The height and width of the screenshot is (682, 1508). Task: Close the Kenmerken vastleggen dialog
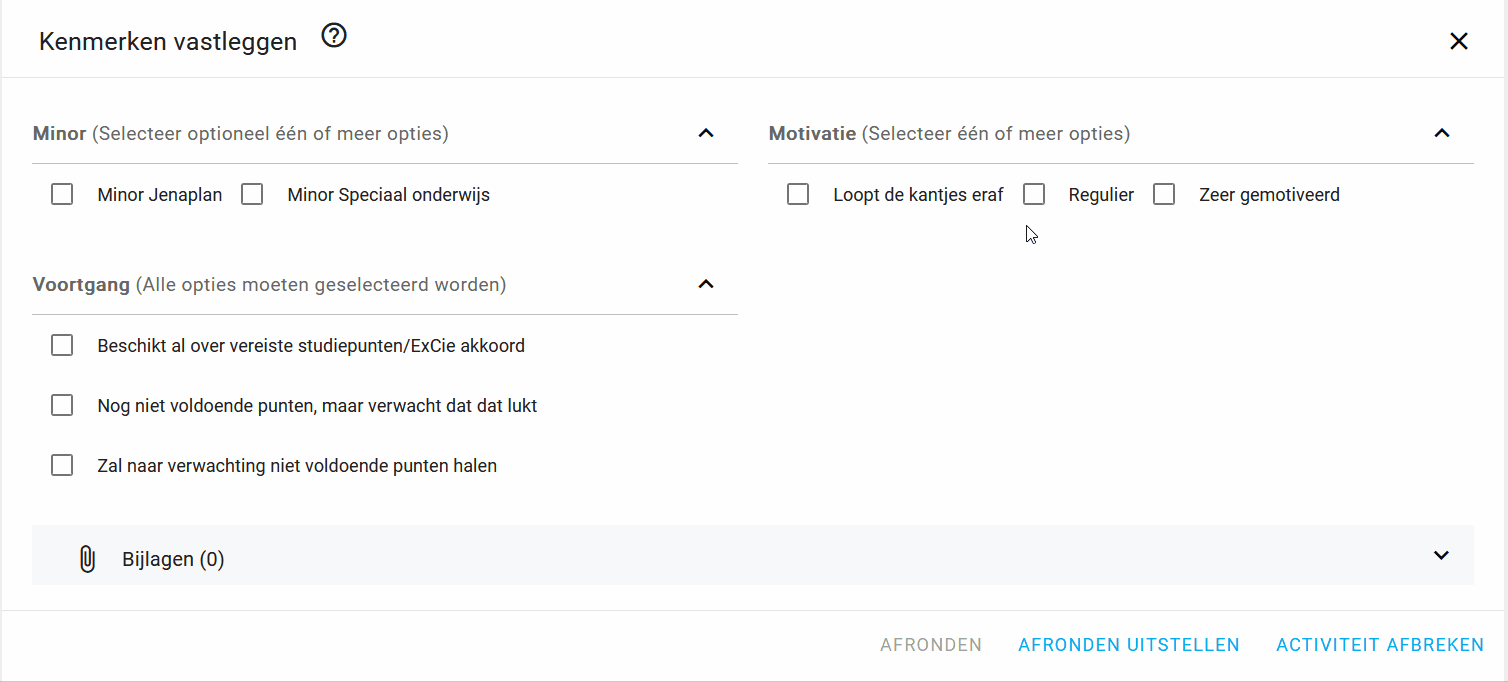click(1459, 41)
